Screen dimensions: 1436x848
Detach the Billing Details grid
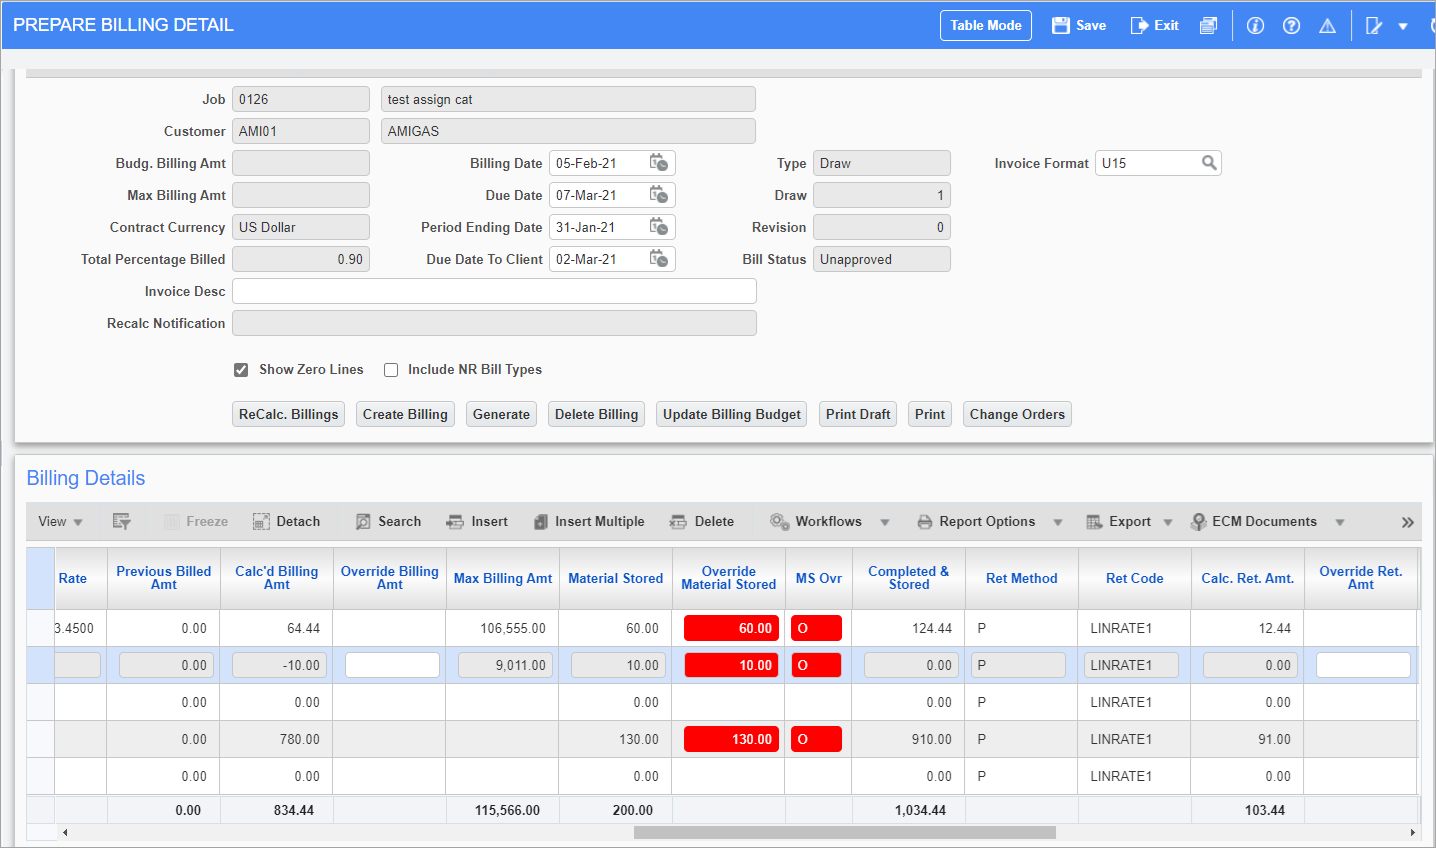click(x=287, y=521)
